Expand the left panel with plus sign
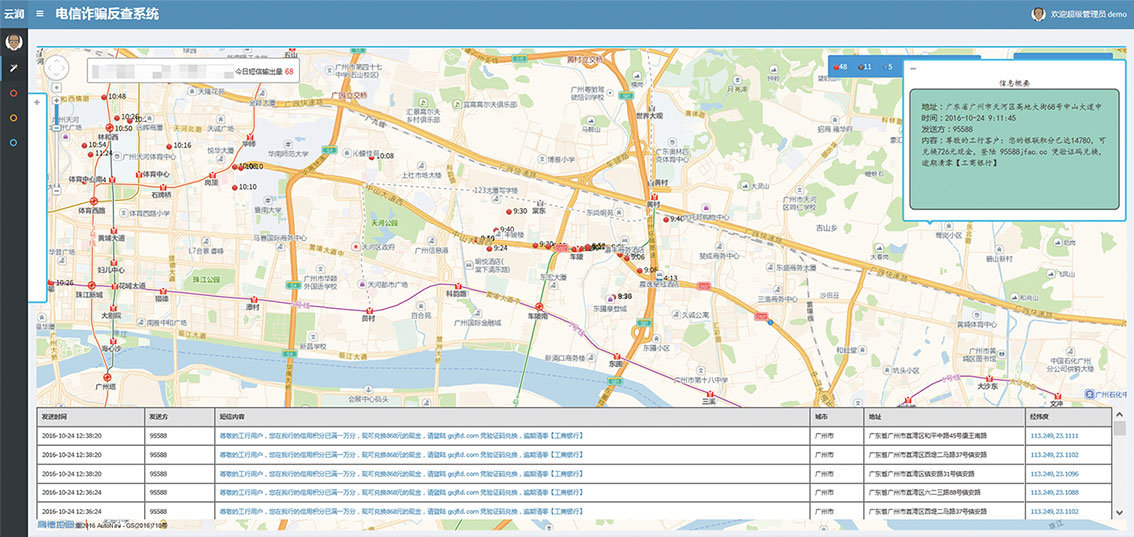The height and width of the screenshot is (537, 1134). (x=37, y=102)
